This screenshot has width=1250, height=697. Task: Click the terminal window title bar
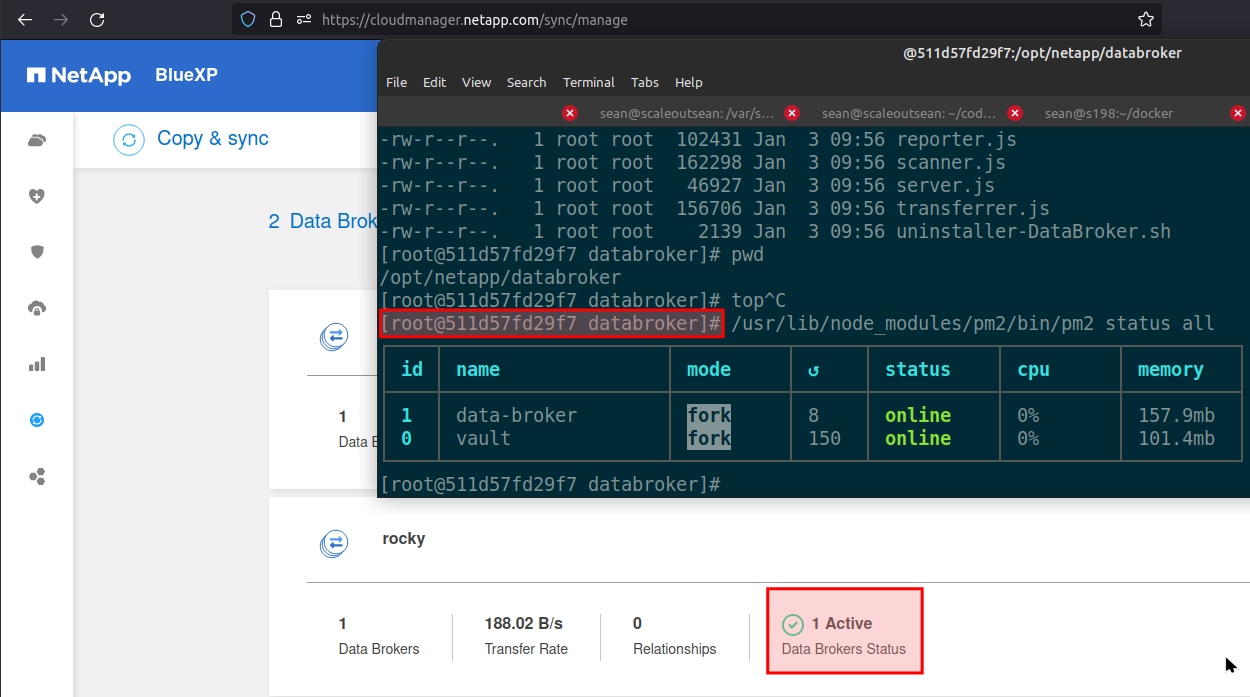point(813,53)
